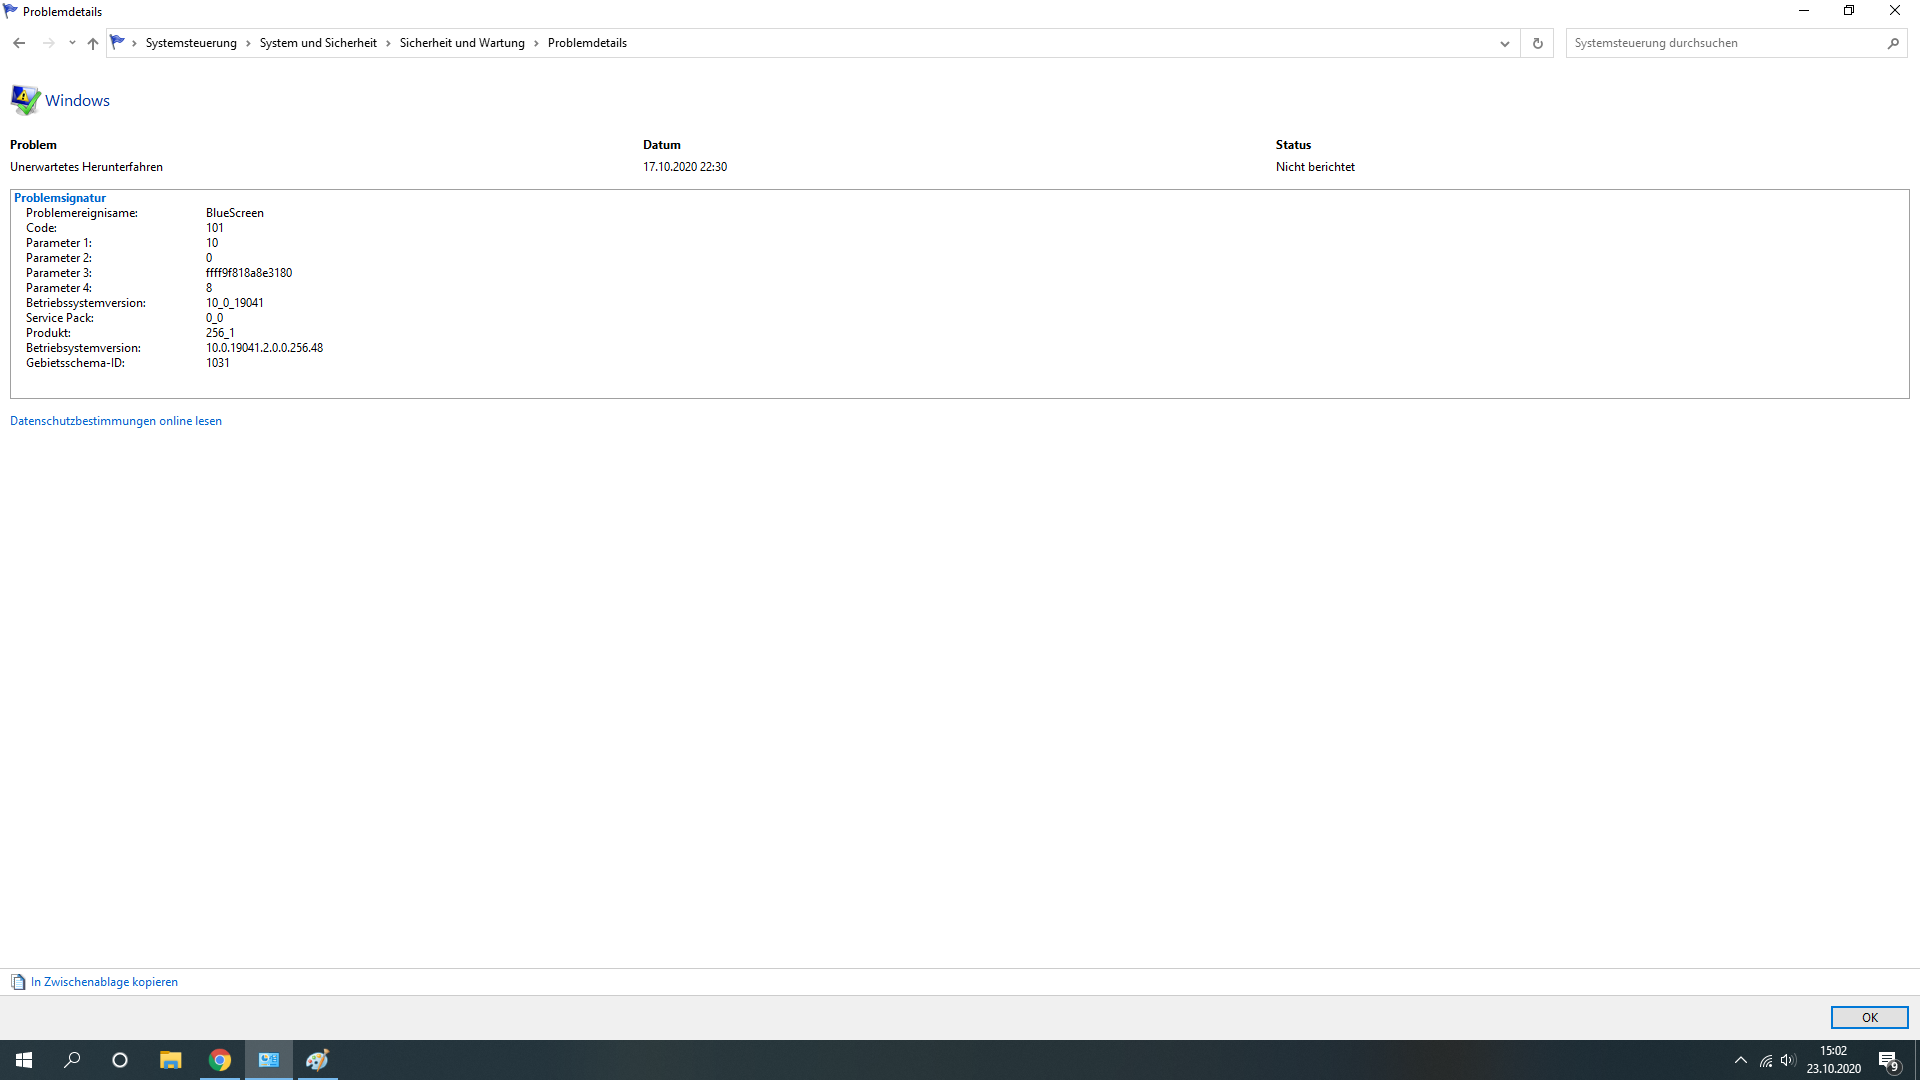The width and height of the screenshot is (1920, 1080).
Task: Open the System und Sicherheit breadcrumb
Action: pyautogui.click(x=318, y=43)
